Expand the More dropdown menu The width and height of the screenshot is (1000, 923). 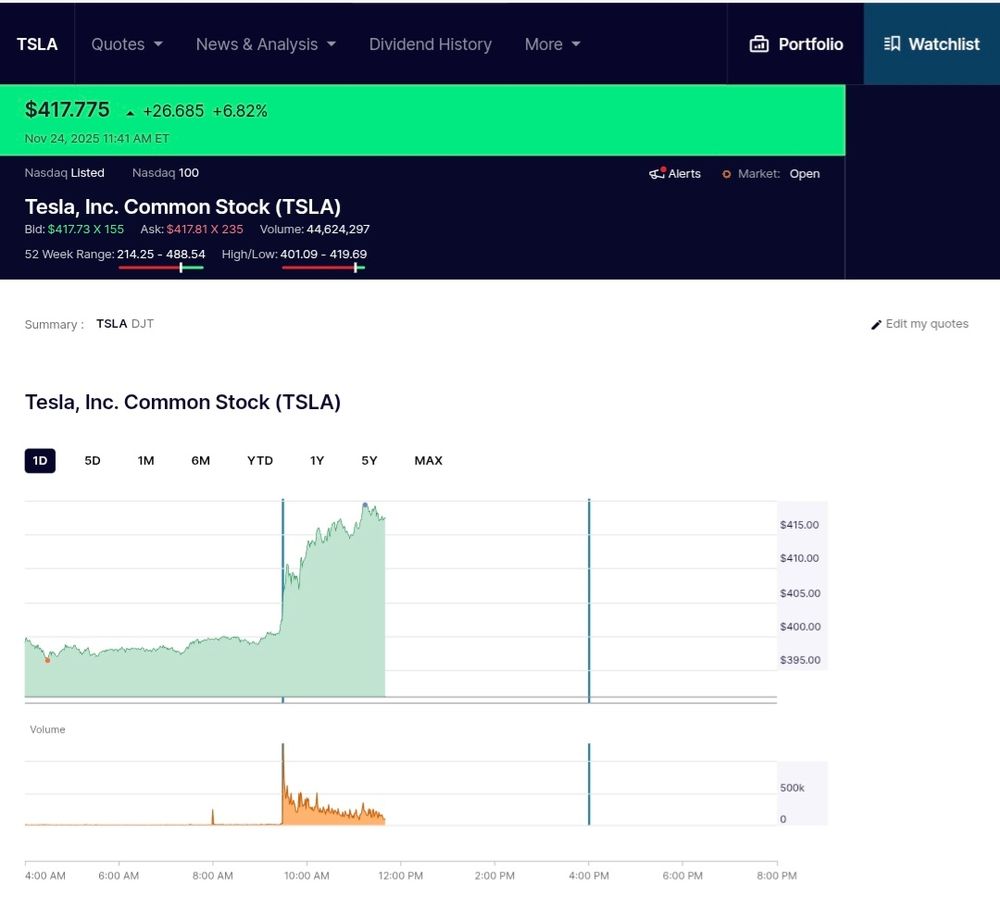point(552,44)
